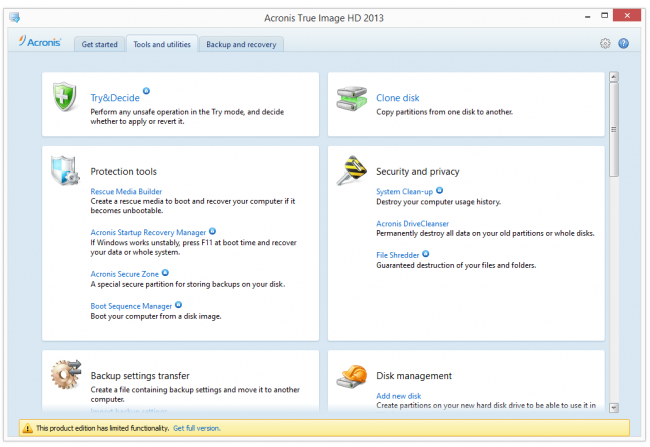Open Boot Sequence Manager
This screenshot has height=447, width=650.
131,305
